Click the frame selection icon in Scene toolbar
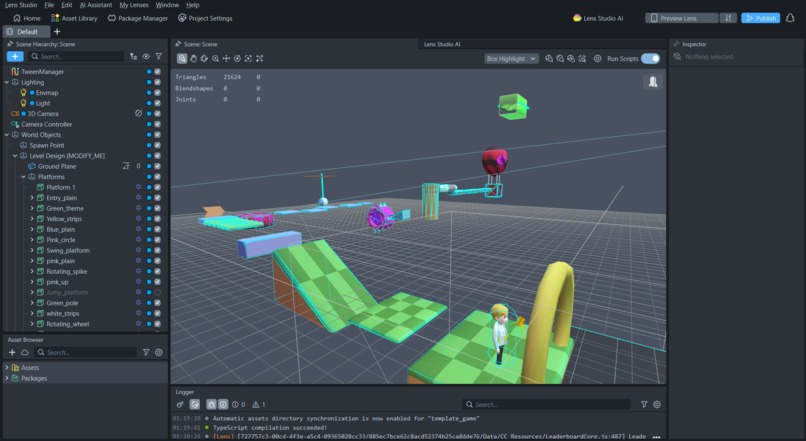 pyautogui.click(x=248, y=59)
